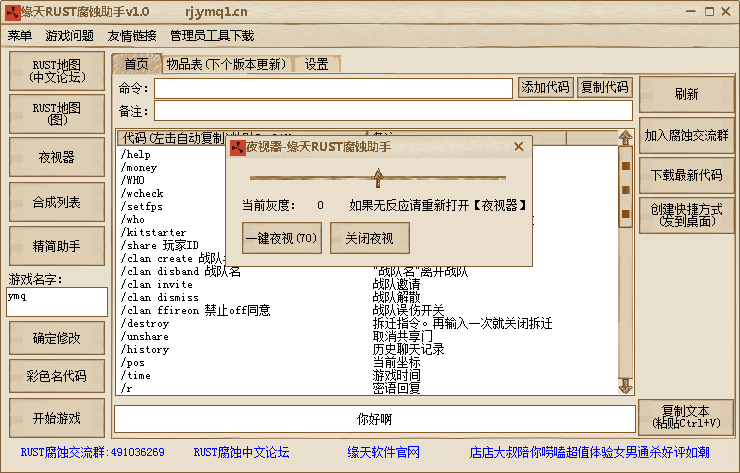
Task: Select the /share 玩家ID row
Action: pos(160,245)
